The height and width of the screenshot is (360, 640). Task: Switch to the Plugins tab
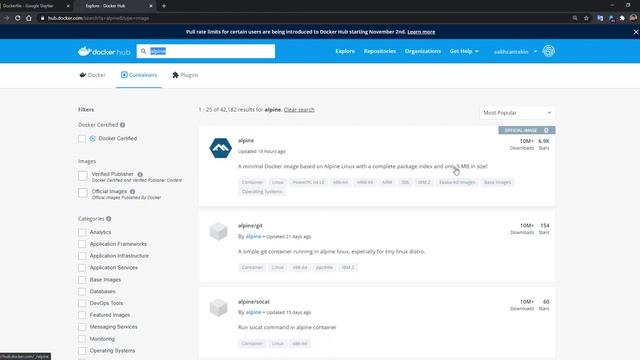(185, 75)
